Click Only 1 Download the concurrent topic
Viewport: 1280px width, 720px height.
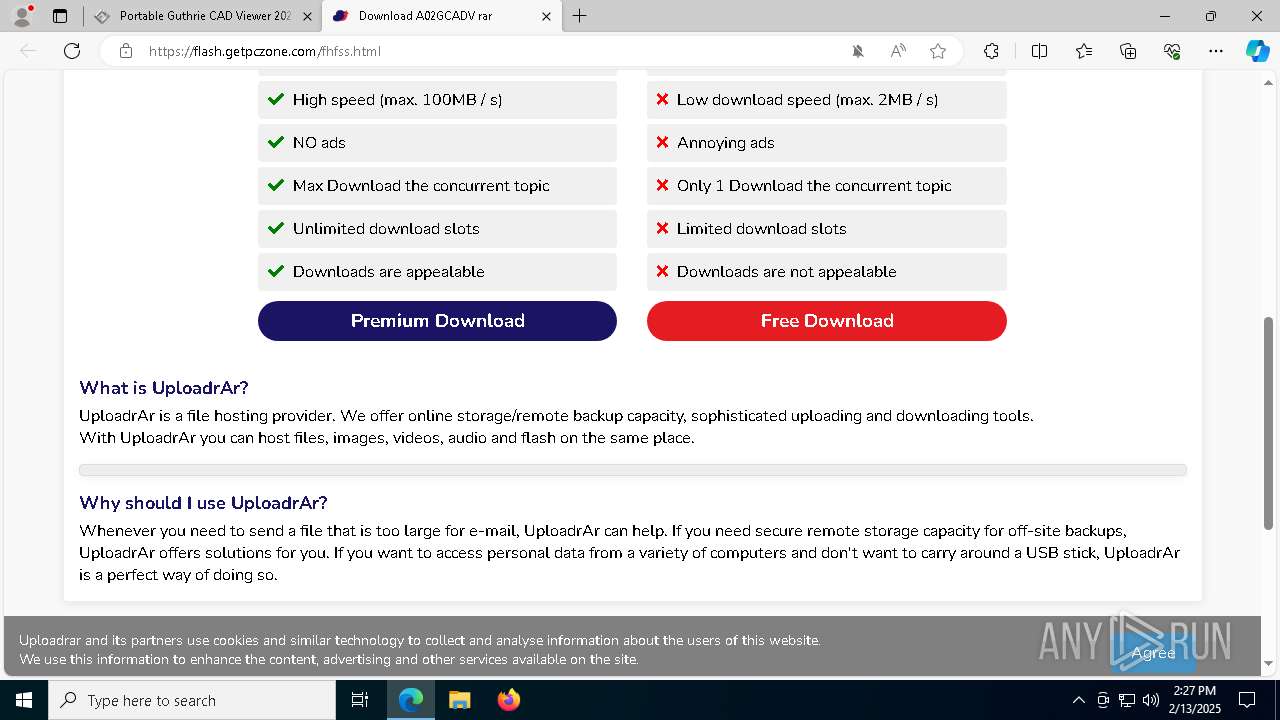coord(827,186)
